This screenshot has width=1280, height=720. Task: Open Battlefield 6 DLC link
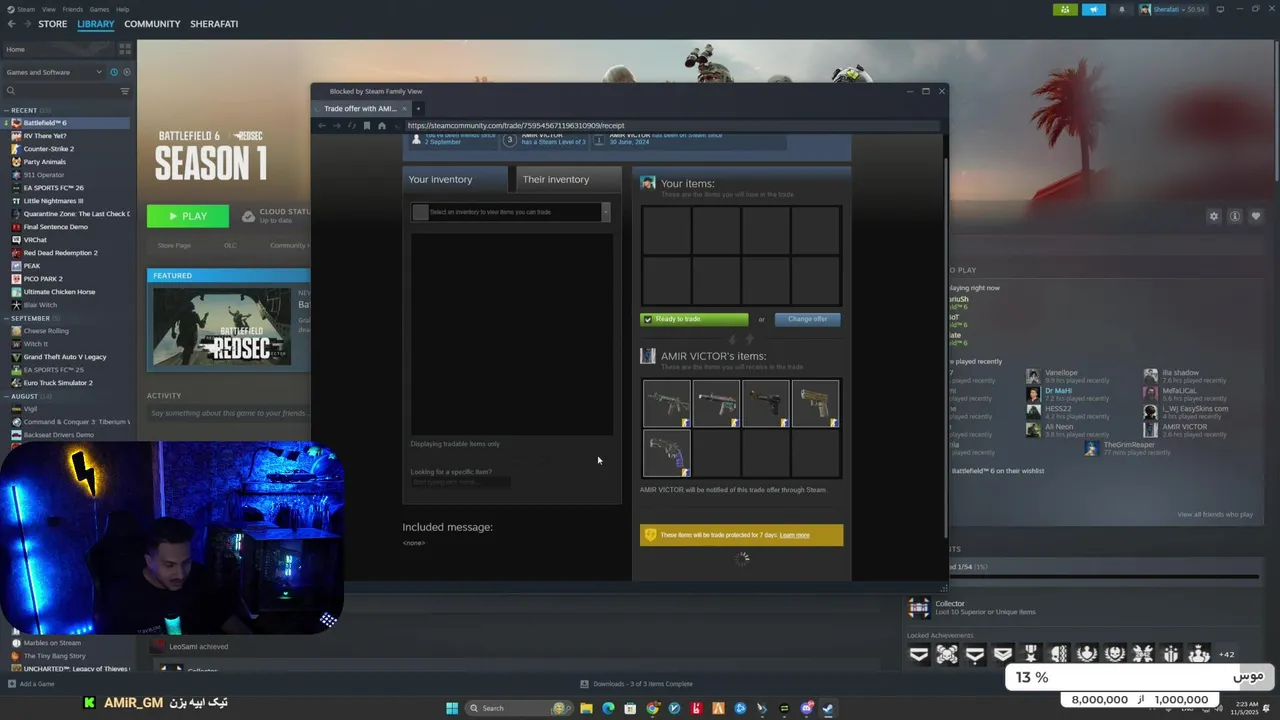230,245
